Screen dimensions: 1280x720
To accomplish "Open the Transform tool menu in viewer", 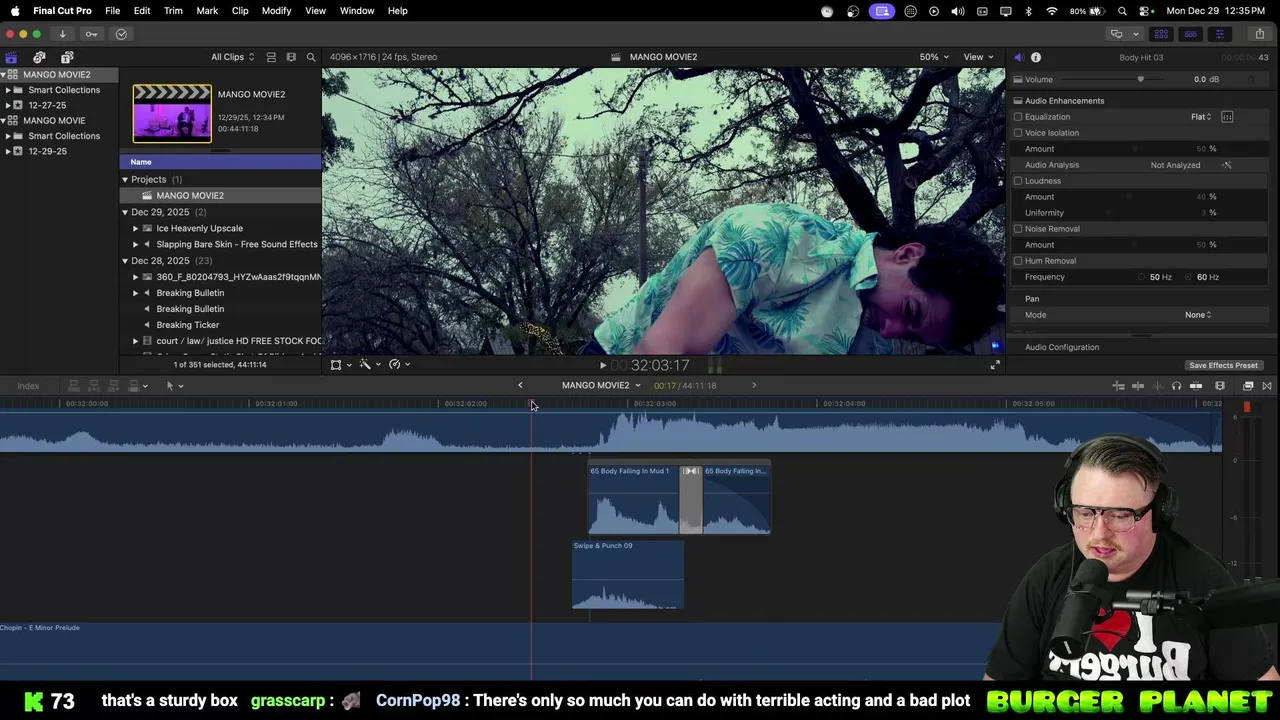I will pos(340,365).
